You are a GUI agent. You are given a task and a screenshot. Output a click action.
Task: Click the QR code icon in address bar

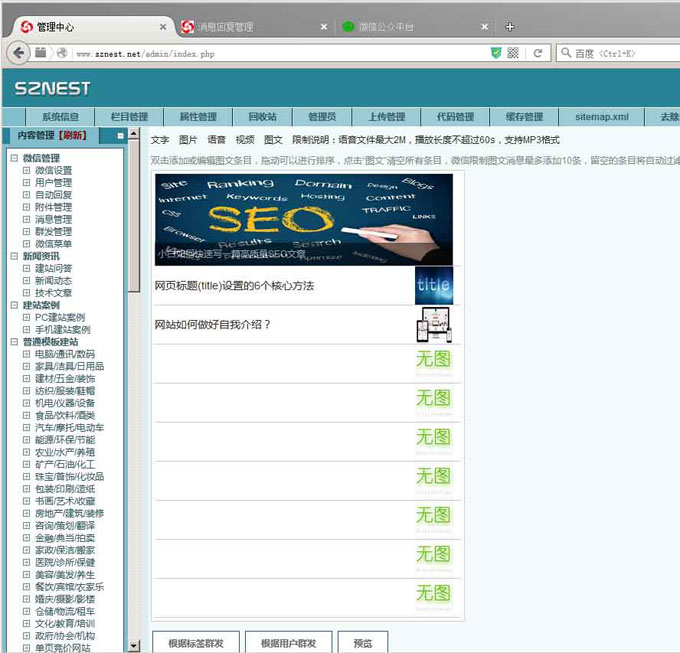click(513, 53)
